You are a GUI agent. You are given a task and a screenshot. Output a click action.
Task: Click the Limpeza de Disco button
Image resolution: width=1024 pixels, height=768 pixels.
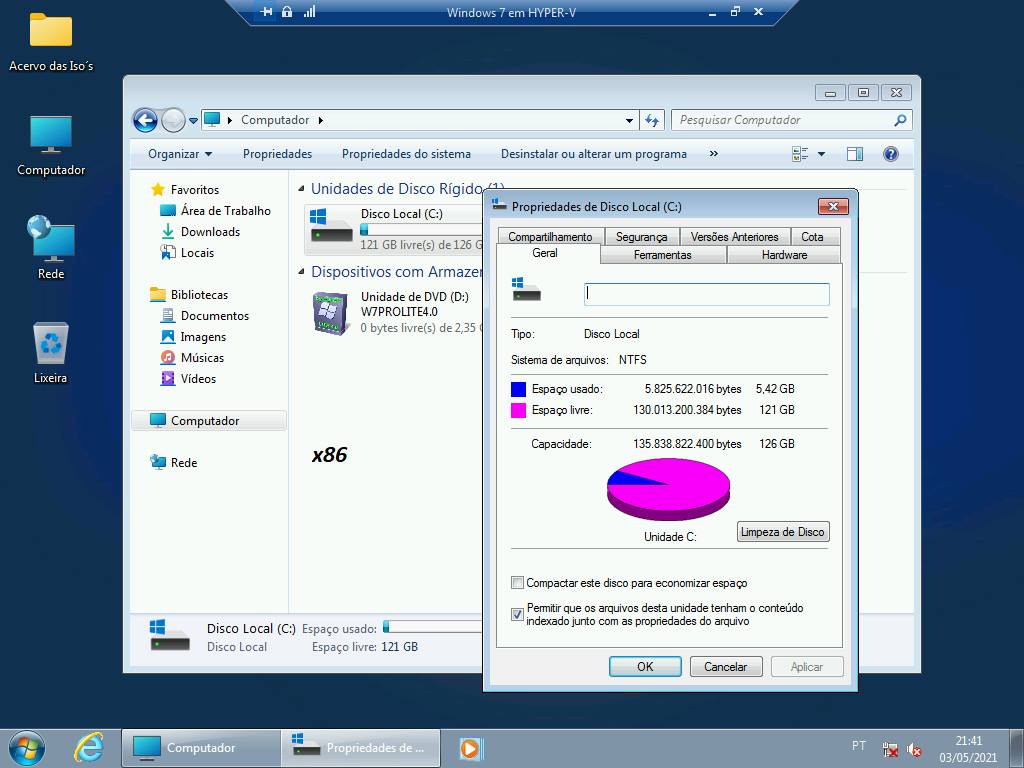point(782,532)
